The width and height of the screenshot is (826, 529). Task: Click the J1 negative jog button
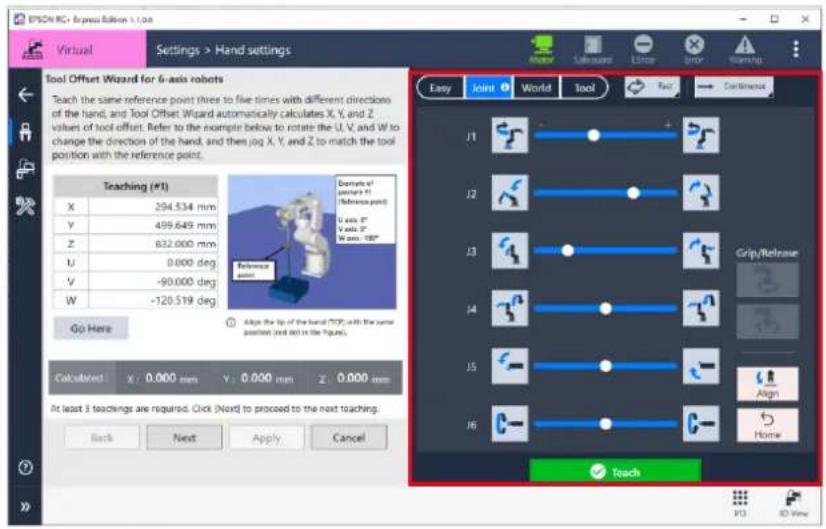point(509,135)
